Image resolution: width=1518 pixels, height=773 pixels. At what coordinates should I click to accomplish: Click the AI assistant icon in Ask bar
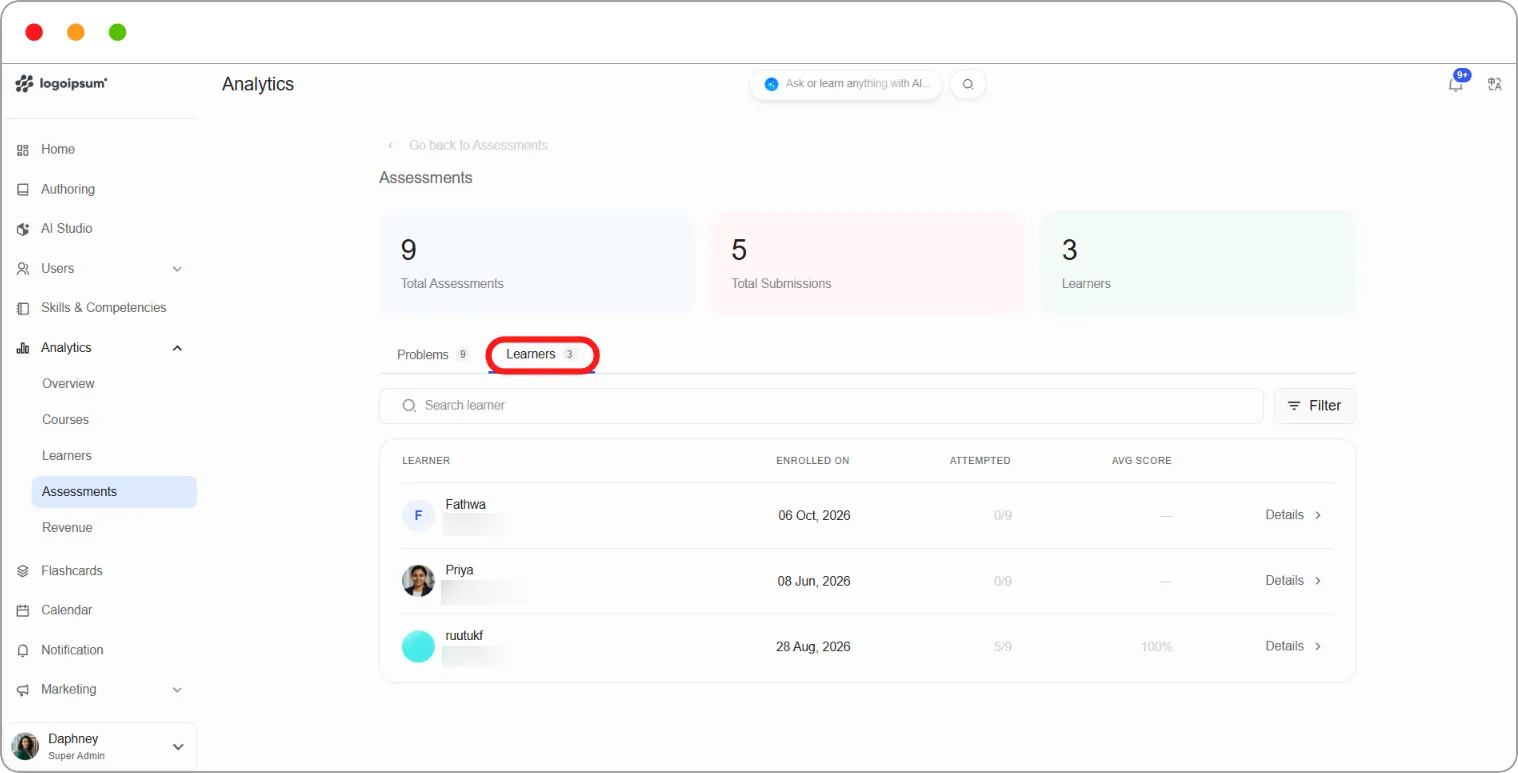pos(771,85)
